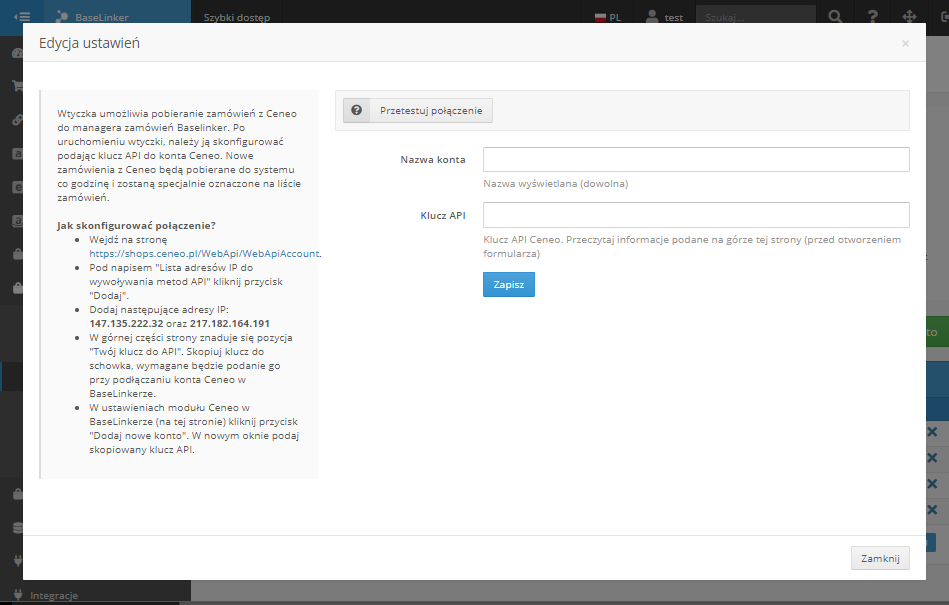Click the hint Nazwa wyświetlana (dowolna)
This screenshot has width=949, height=605.
556,184
